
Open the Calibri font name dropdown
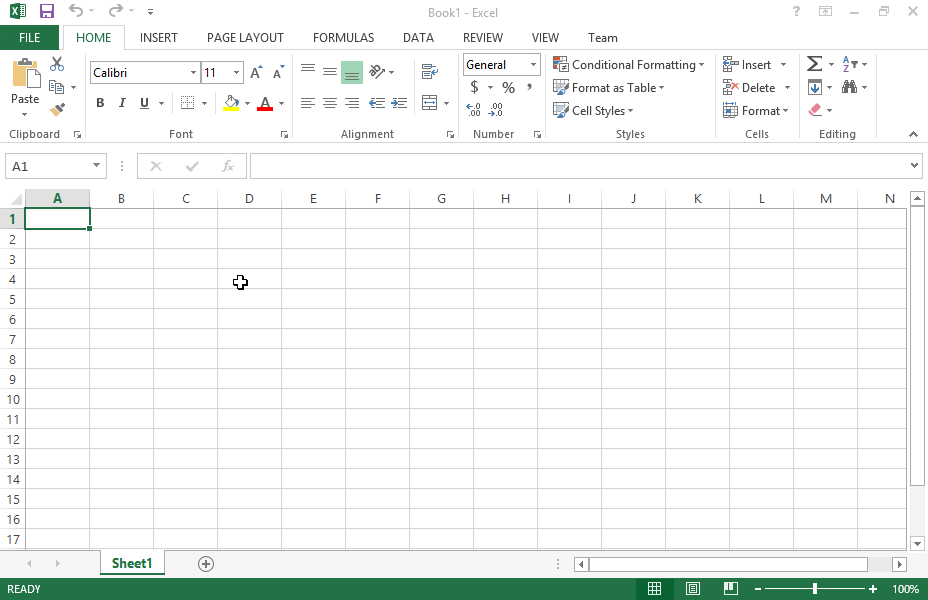[x=193, y=73]
